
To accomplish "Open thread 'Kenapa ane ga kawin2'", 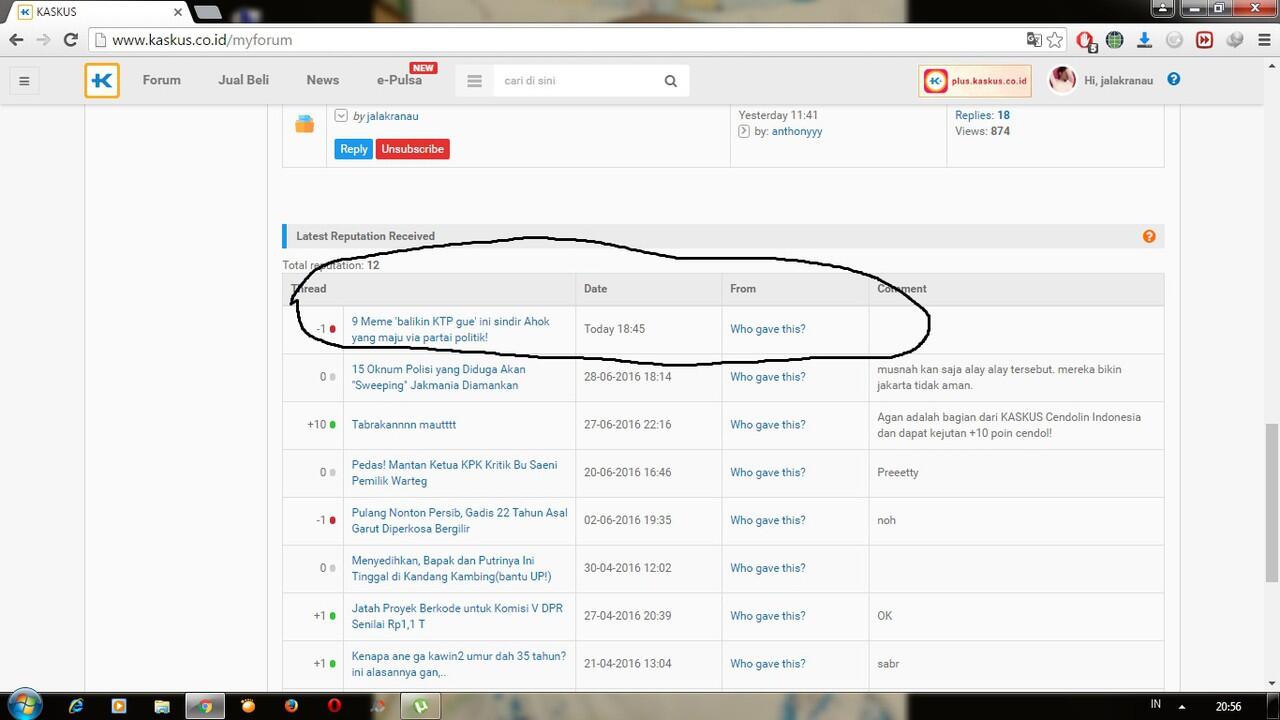I will 458,664.
